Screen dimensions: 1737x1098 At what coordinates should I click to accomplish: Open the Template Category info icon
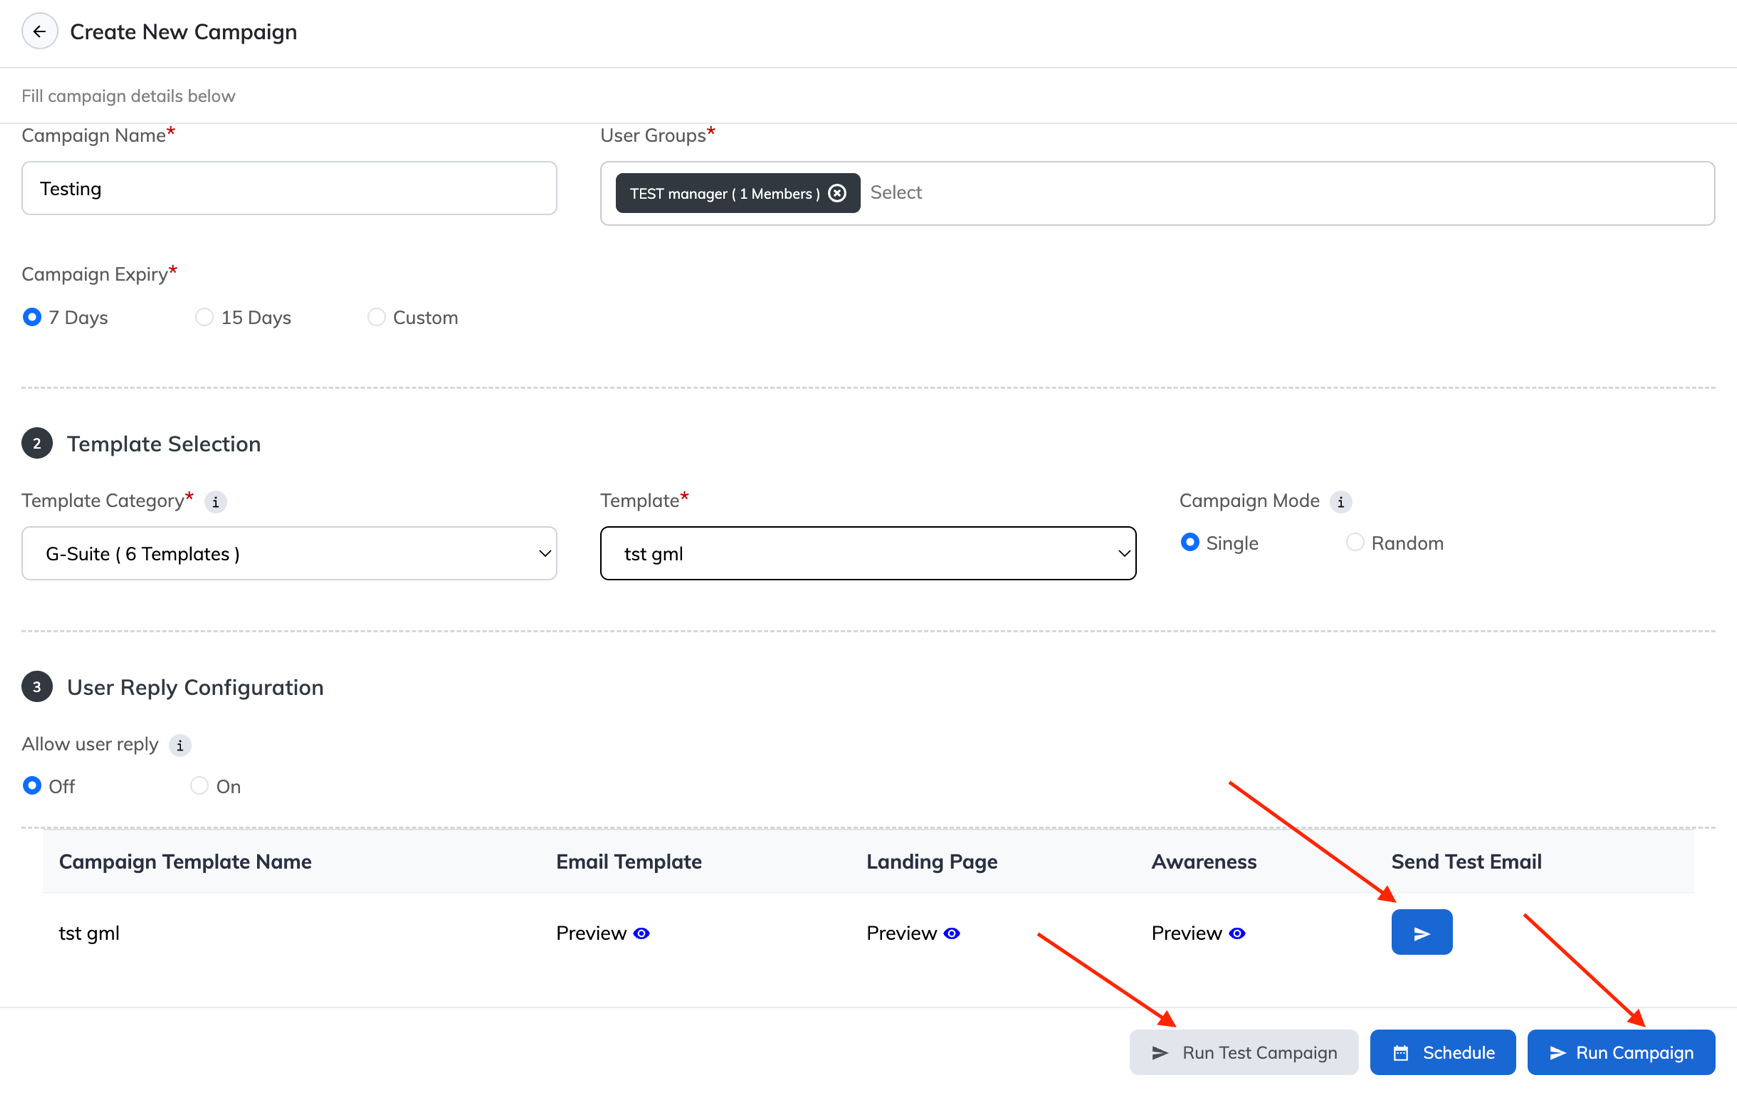click(215, 502)
